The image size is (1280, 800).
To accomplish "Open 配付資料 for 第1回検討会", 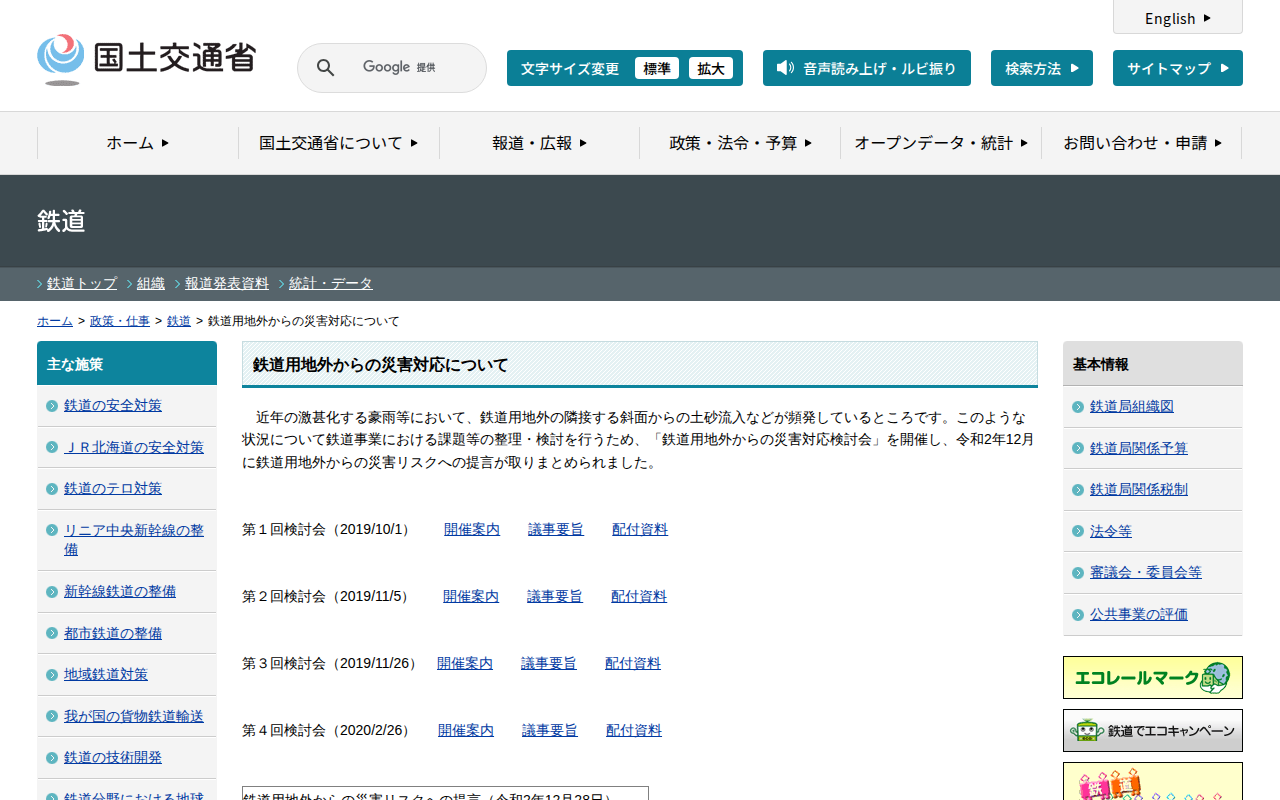I will point(640,529).
